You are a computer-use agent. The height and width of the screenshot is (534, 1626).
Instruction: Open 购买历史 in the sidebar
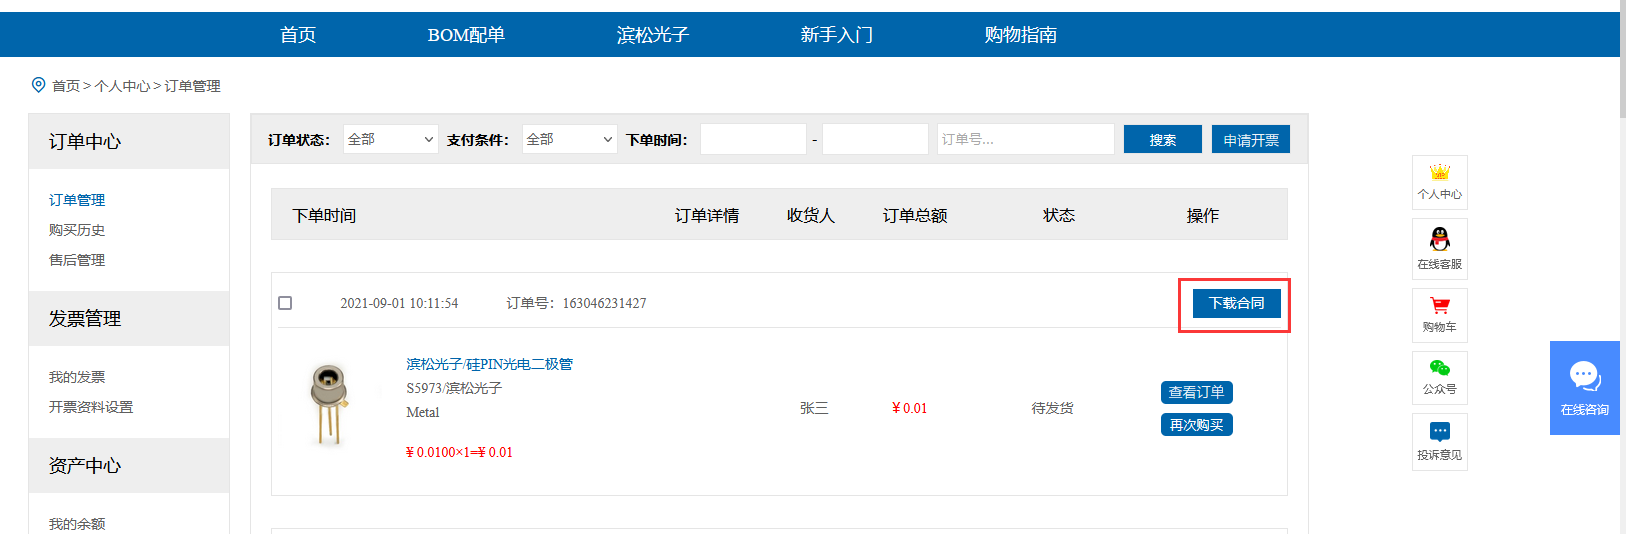77,230
